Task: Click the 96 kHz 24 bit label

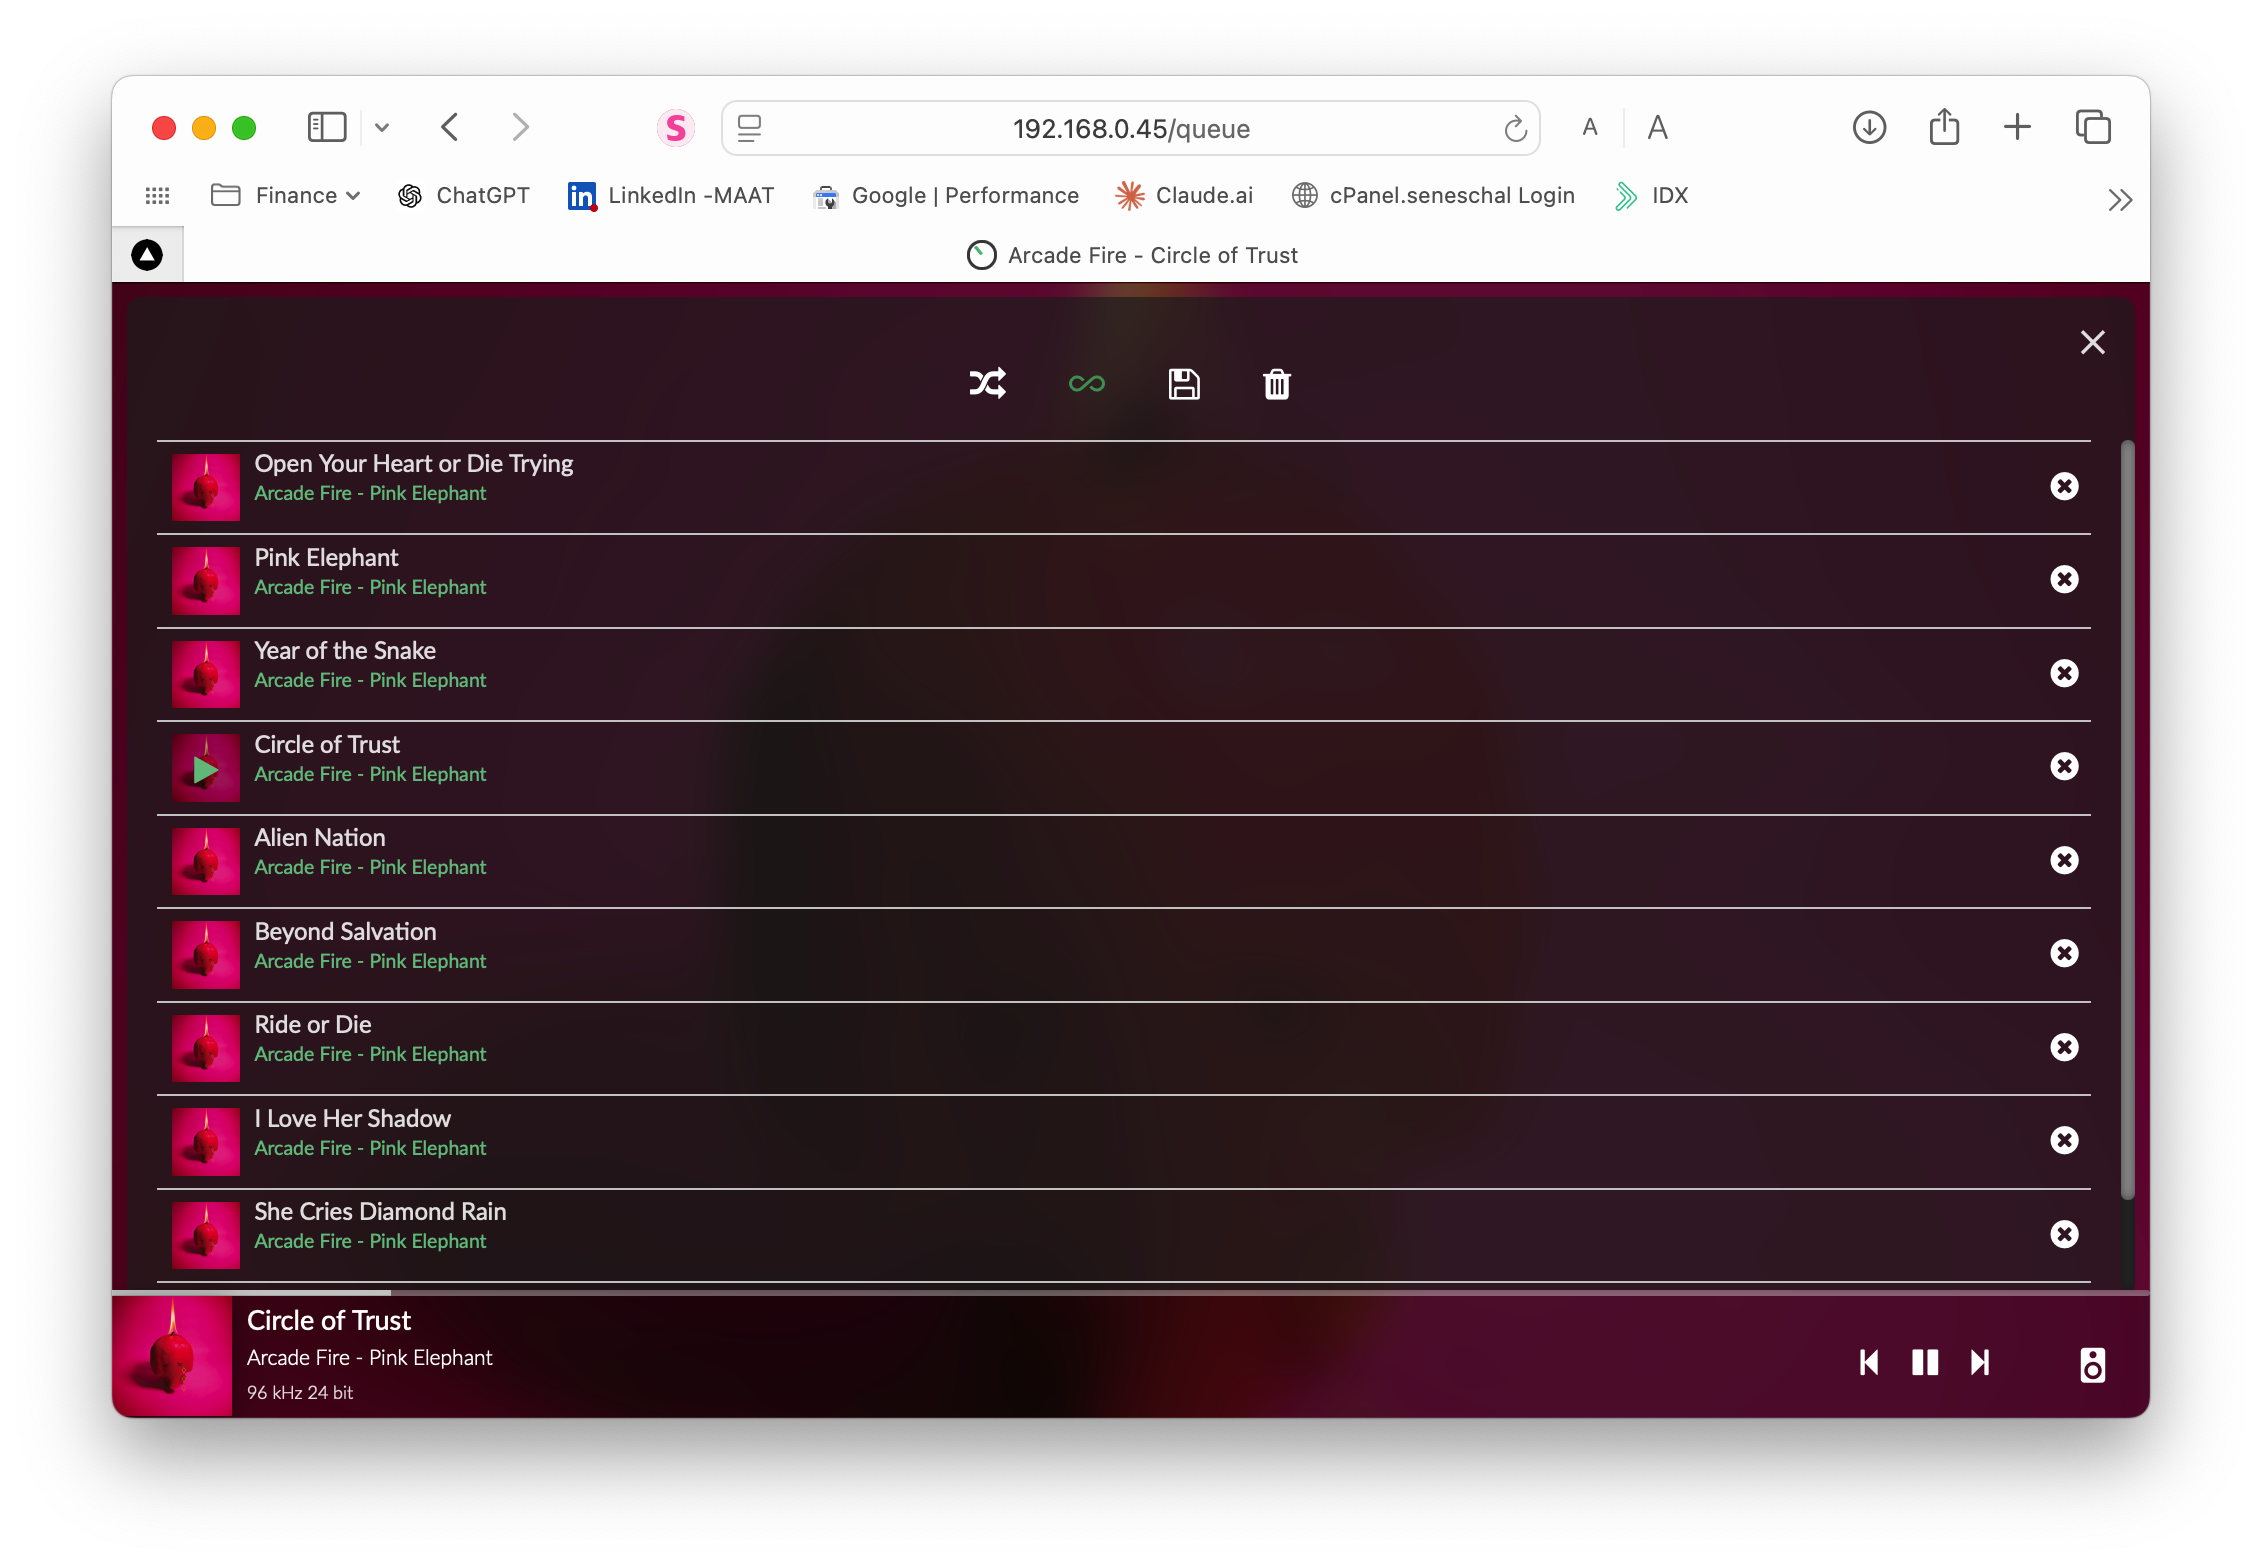Action: (x=300, y=1393)
